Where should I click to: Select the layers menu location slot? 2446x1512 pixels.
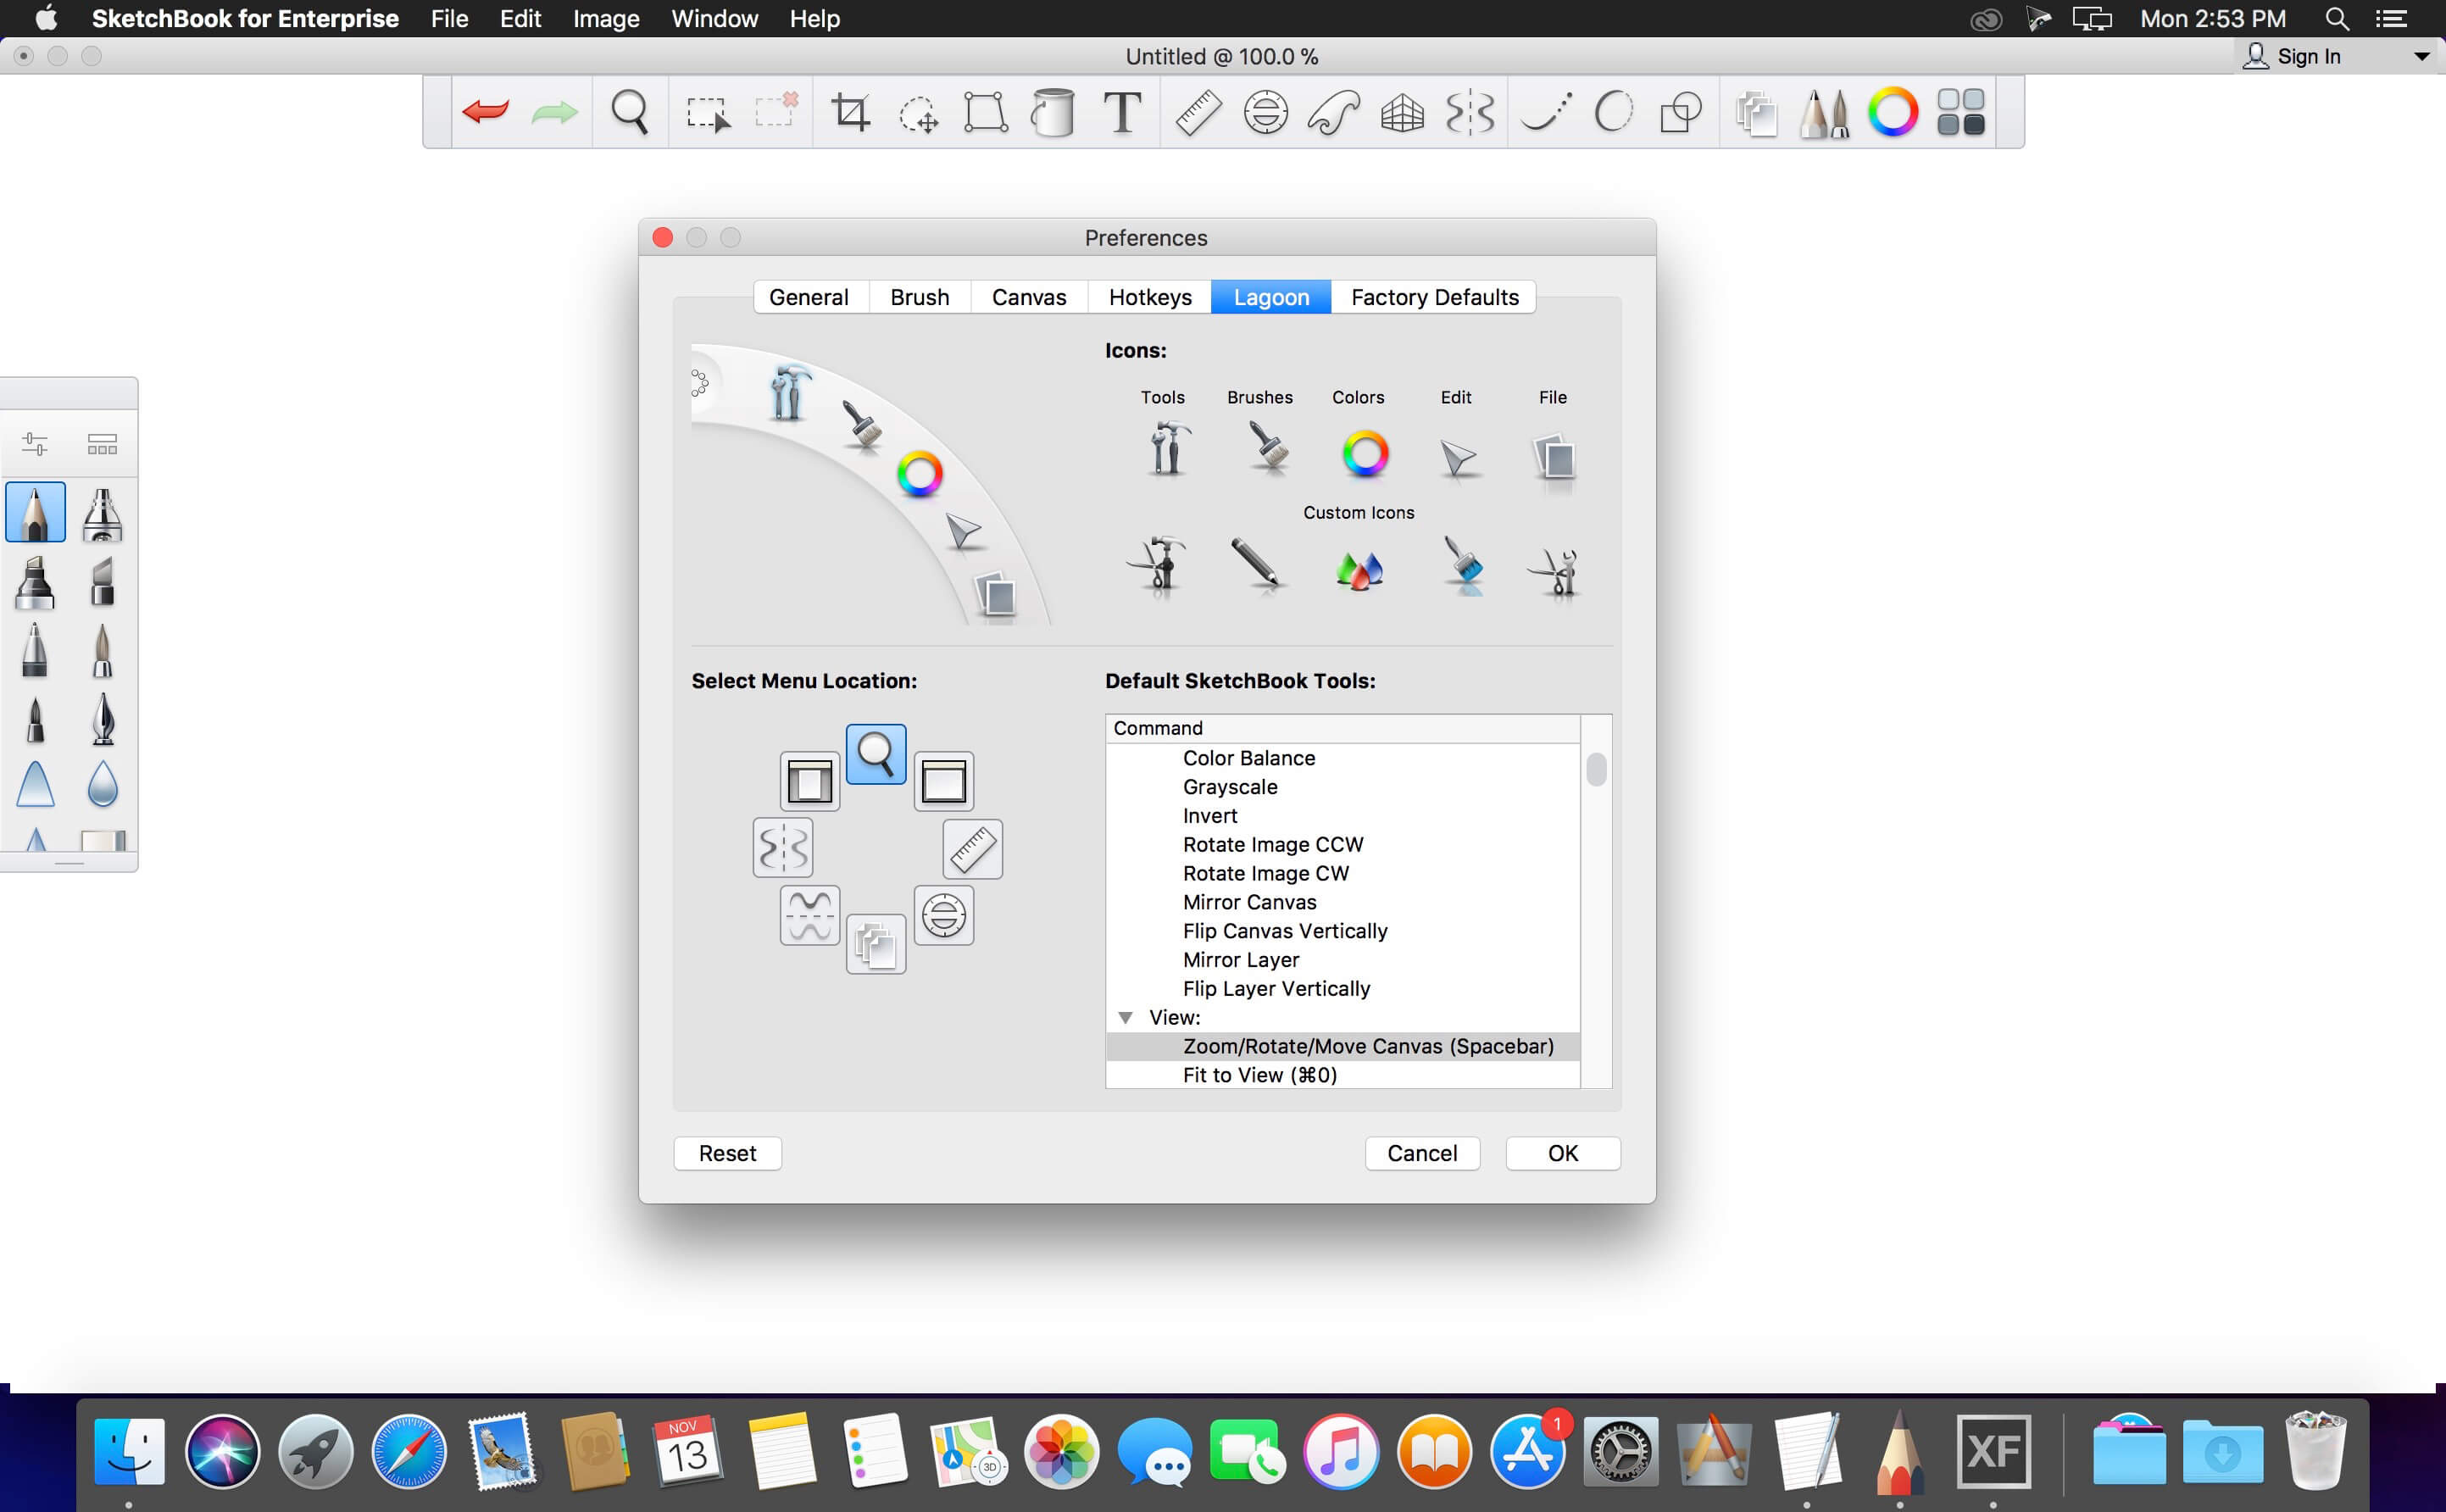tap(876, 944)
